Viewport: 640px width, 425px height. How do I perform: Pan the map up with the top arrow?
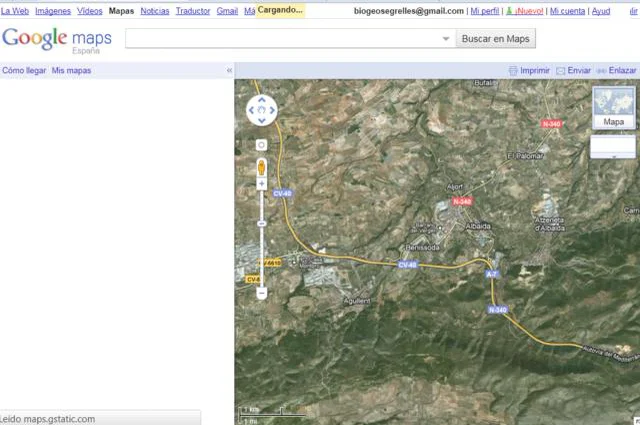point(262,100)
